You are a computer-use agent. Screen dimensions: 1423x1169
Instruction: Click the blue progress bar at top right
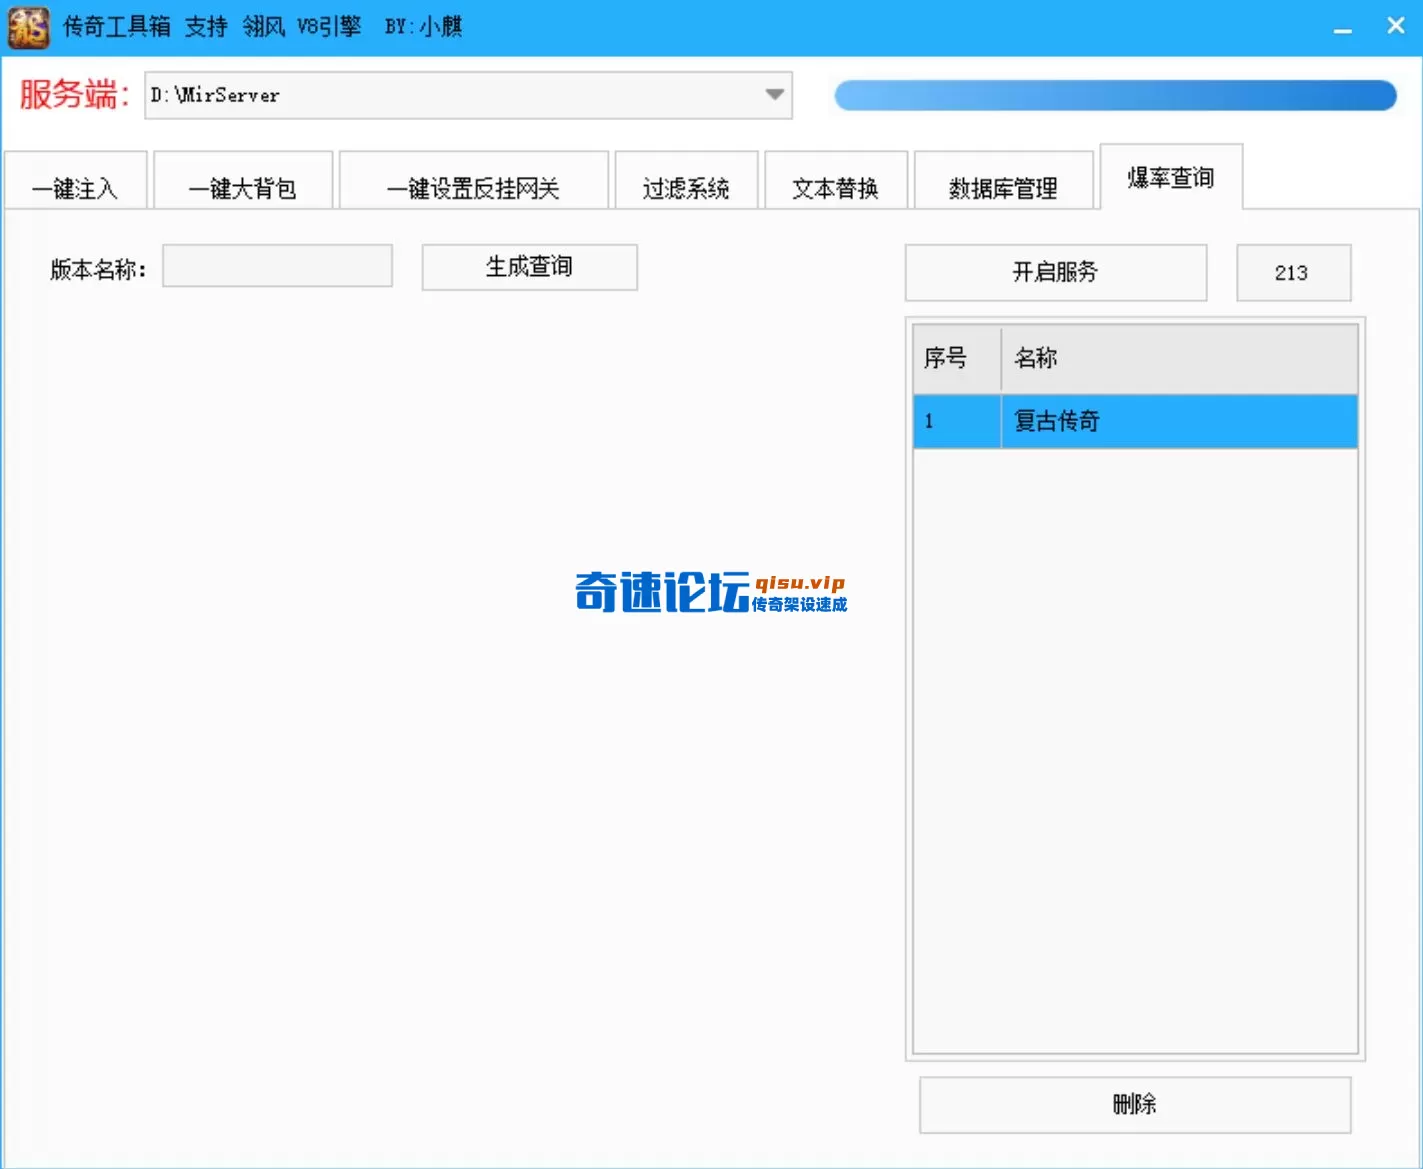point(1114,95)
